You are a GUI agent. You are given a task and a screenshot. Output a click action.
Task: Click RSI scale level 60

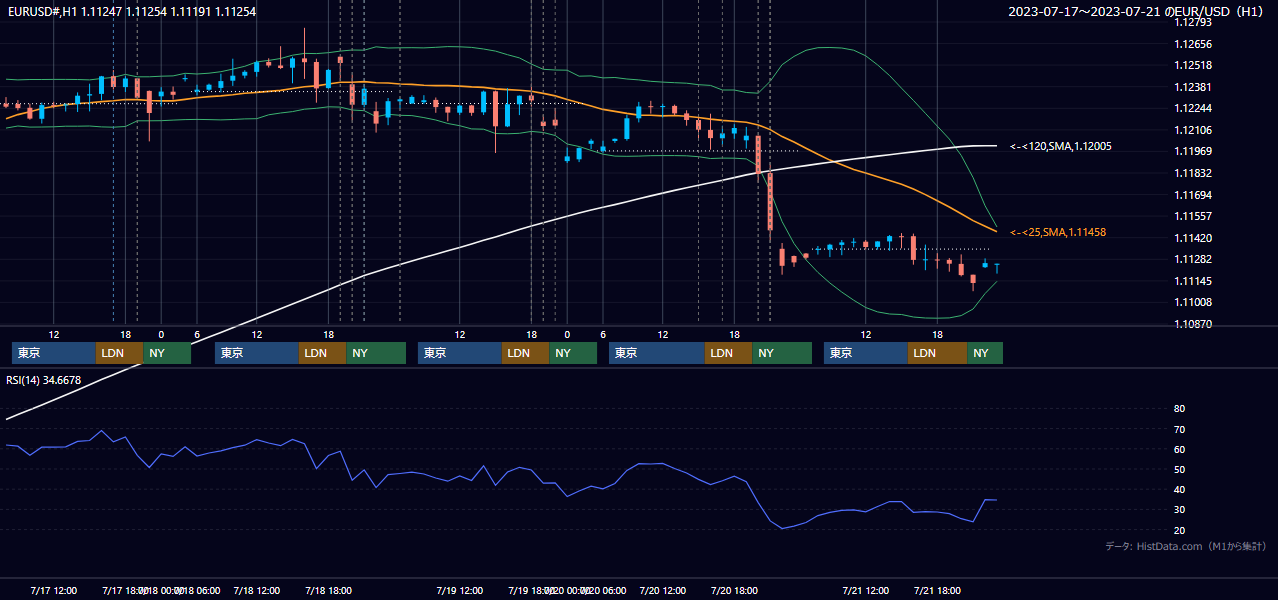(x=1179, y=449)
